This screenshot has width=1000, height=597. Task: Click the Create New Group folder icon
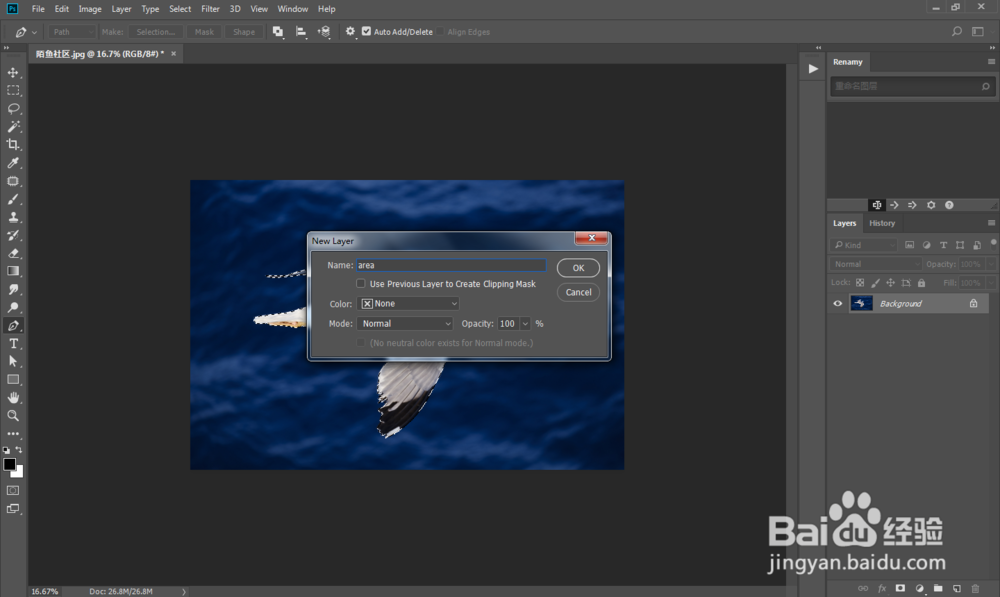click(938, 588)
